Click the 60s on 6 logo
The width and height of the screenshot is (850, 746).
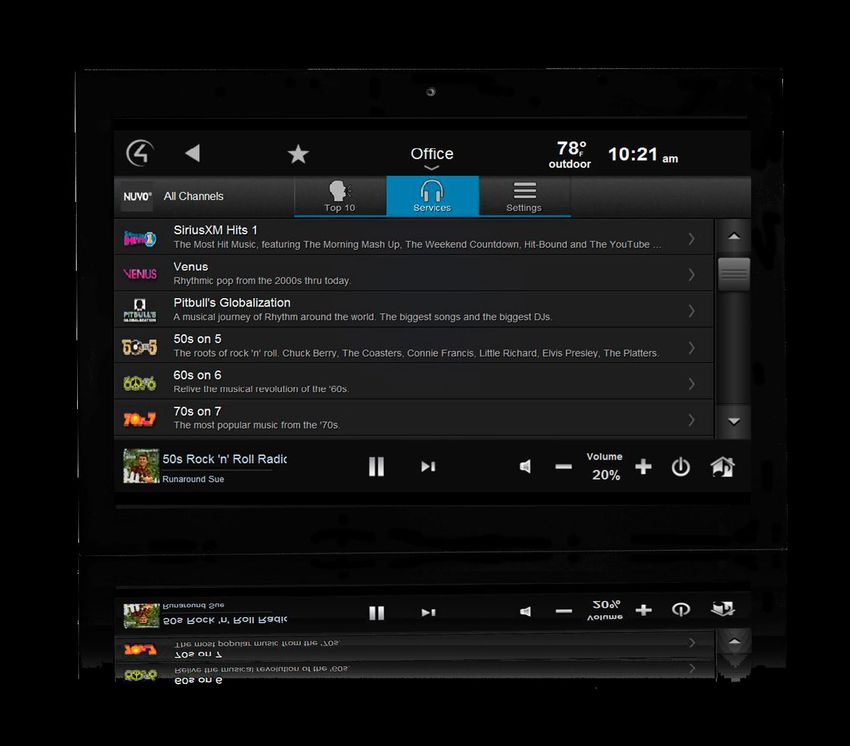point(140,383)
